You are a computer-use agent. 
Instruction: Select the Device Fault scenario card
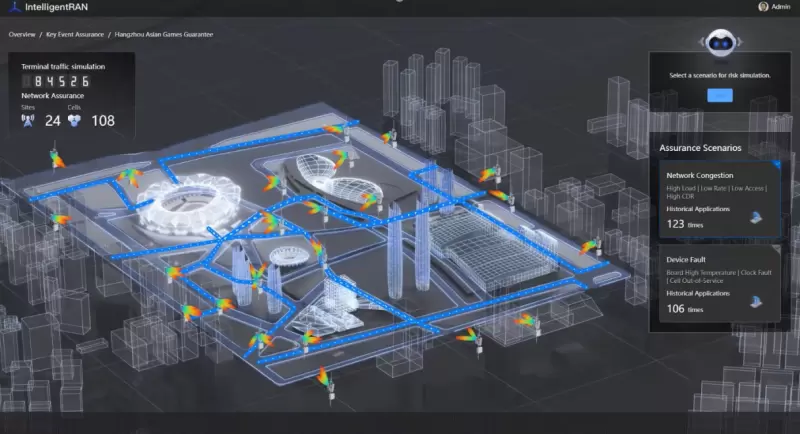click(x=719, y=284)
